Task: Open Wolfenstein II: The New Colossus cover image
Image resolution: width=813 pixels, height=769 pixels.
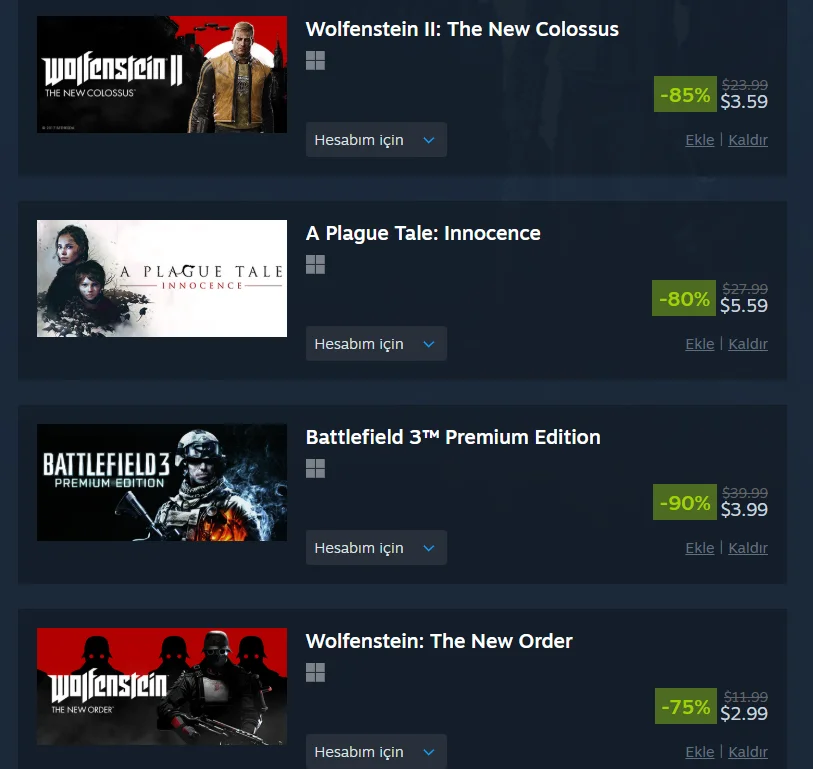Action: coord(162,75)
